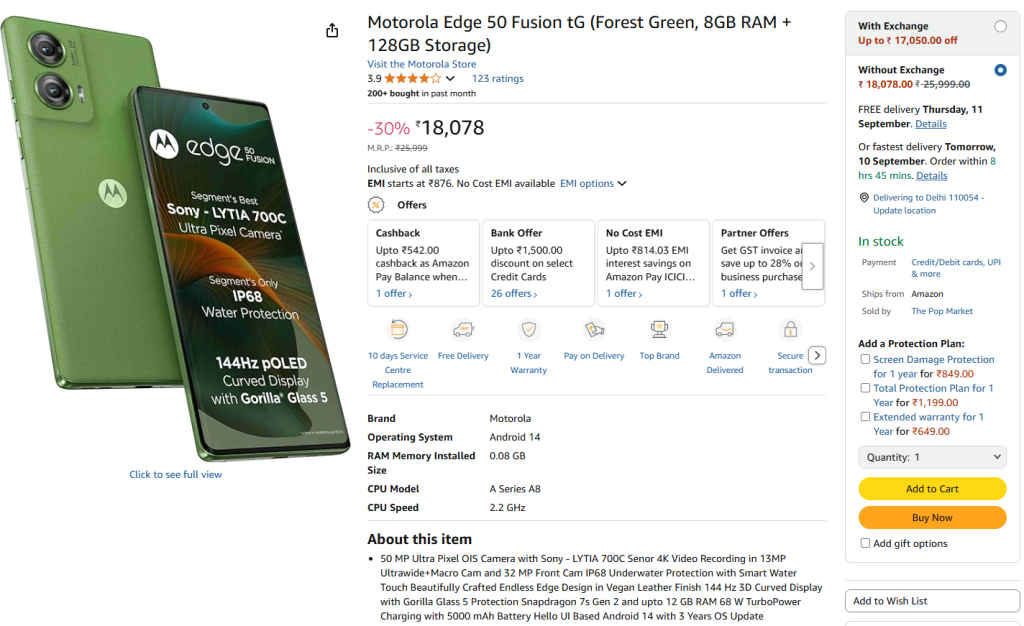Click the Buy Now button
Viewport: 1024px width, 626px height.
(932, 518)
